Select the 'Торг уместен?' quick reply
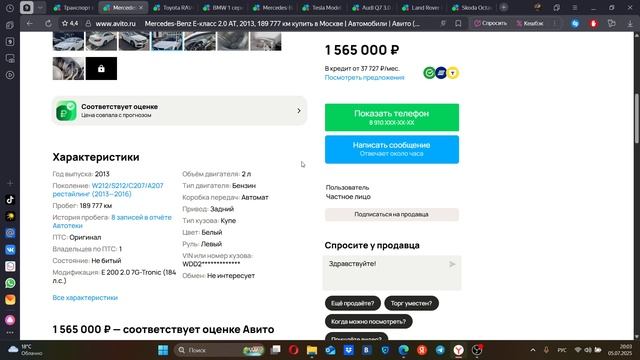Screen dimensions: 640x360 click(x=411, y=303)
